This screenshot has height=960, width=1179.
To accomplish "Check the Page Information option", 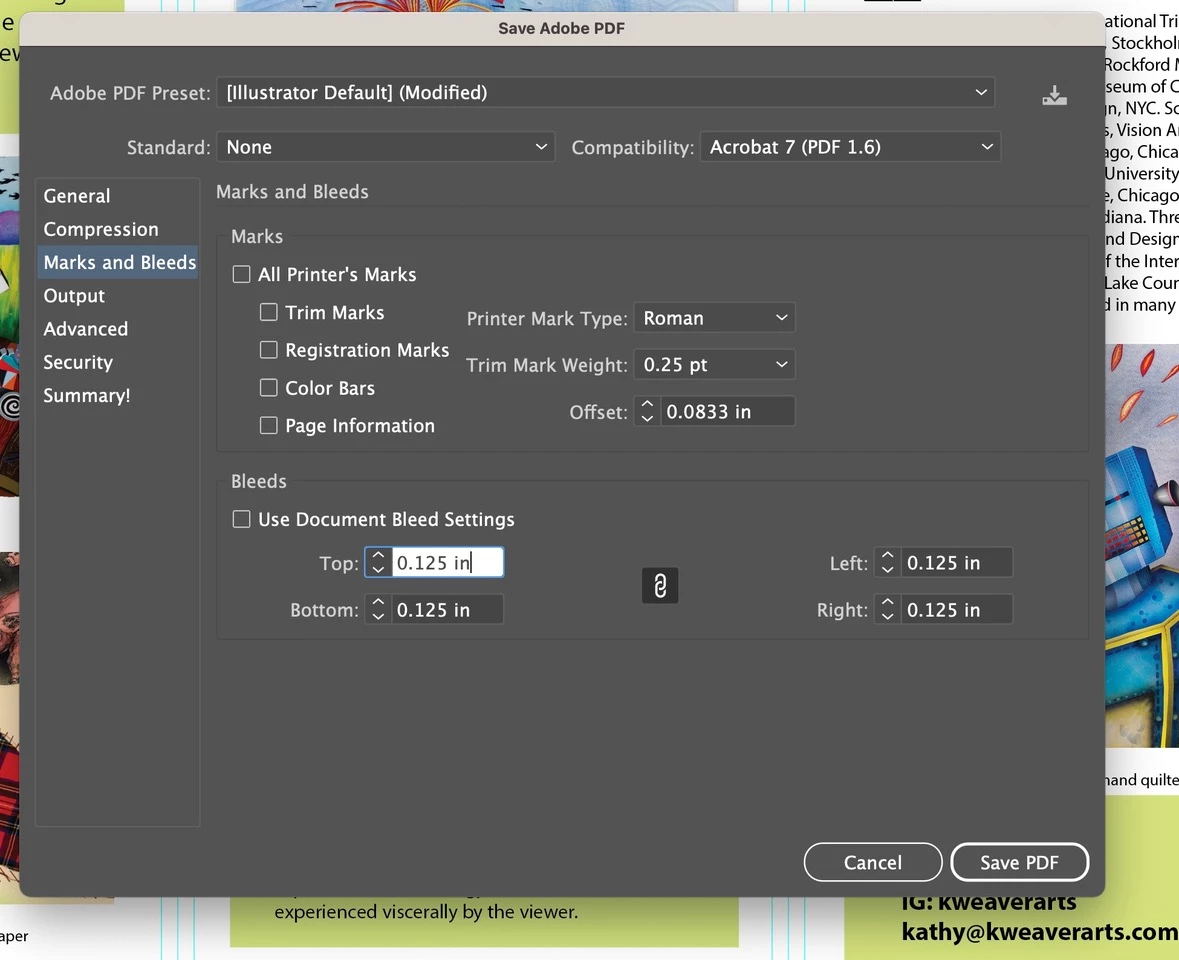I will (x=268, y=425).
